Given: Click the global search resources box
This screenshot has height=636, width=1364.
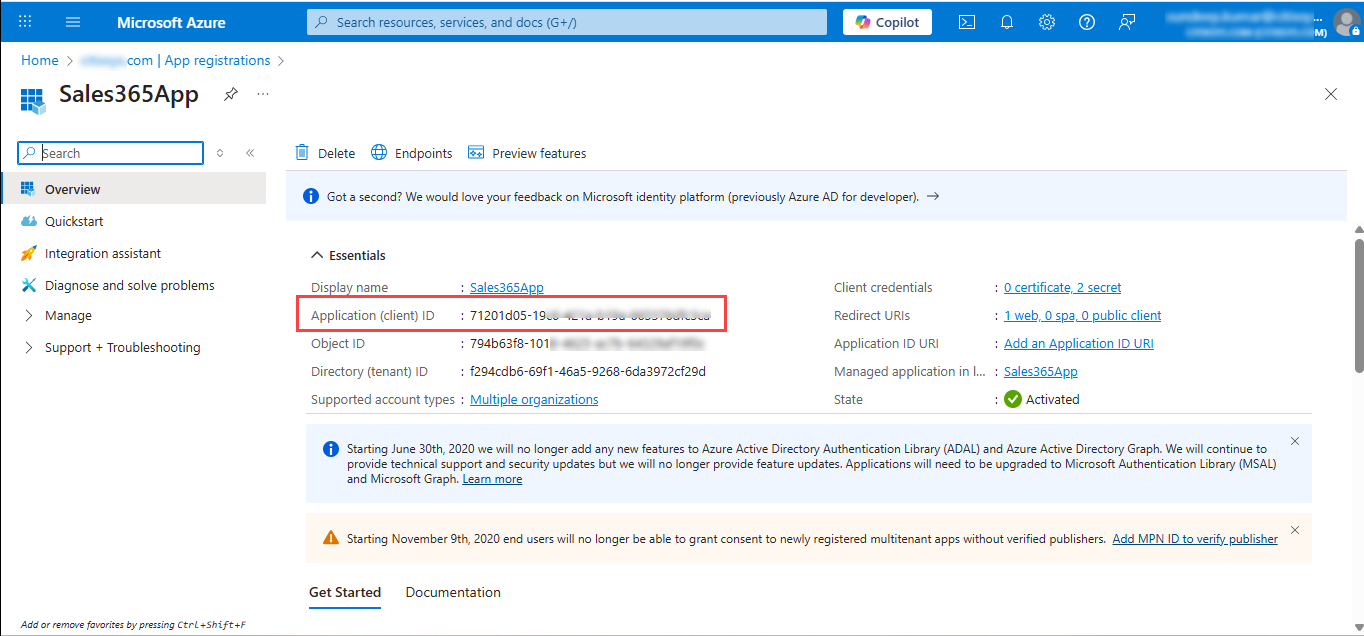Looking at the screenshot, I should point(566,22).
